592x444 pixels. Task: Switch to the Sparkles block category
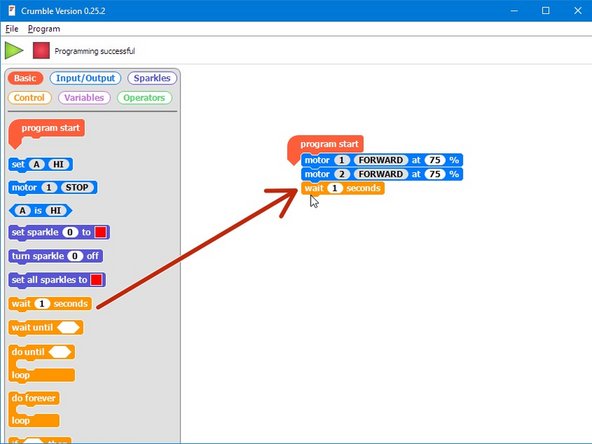click(152, 78)
